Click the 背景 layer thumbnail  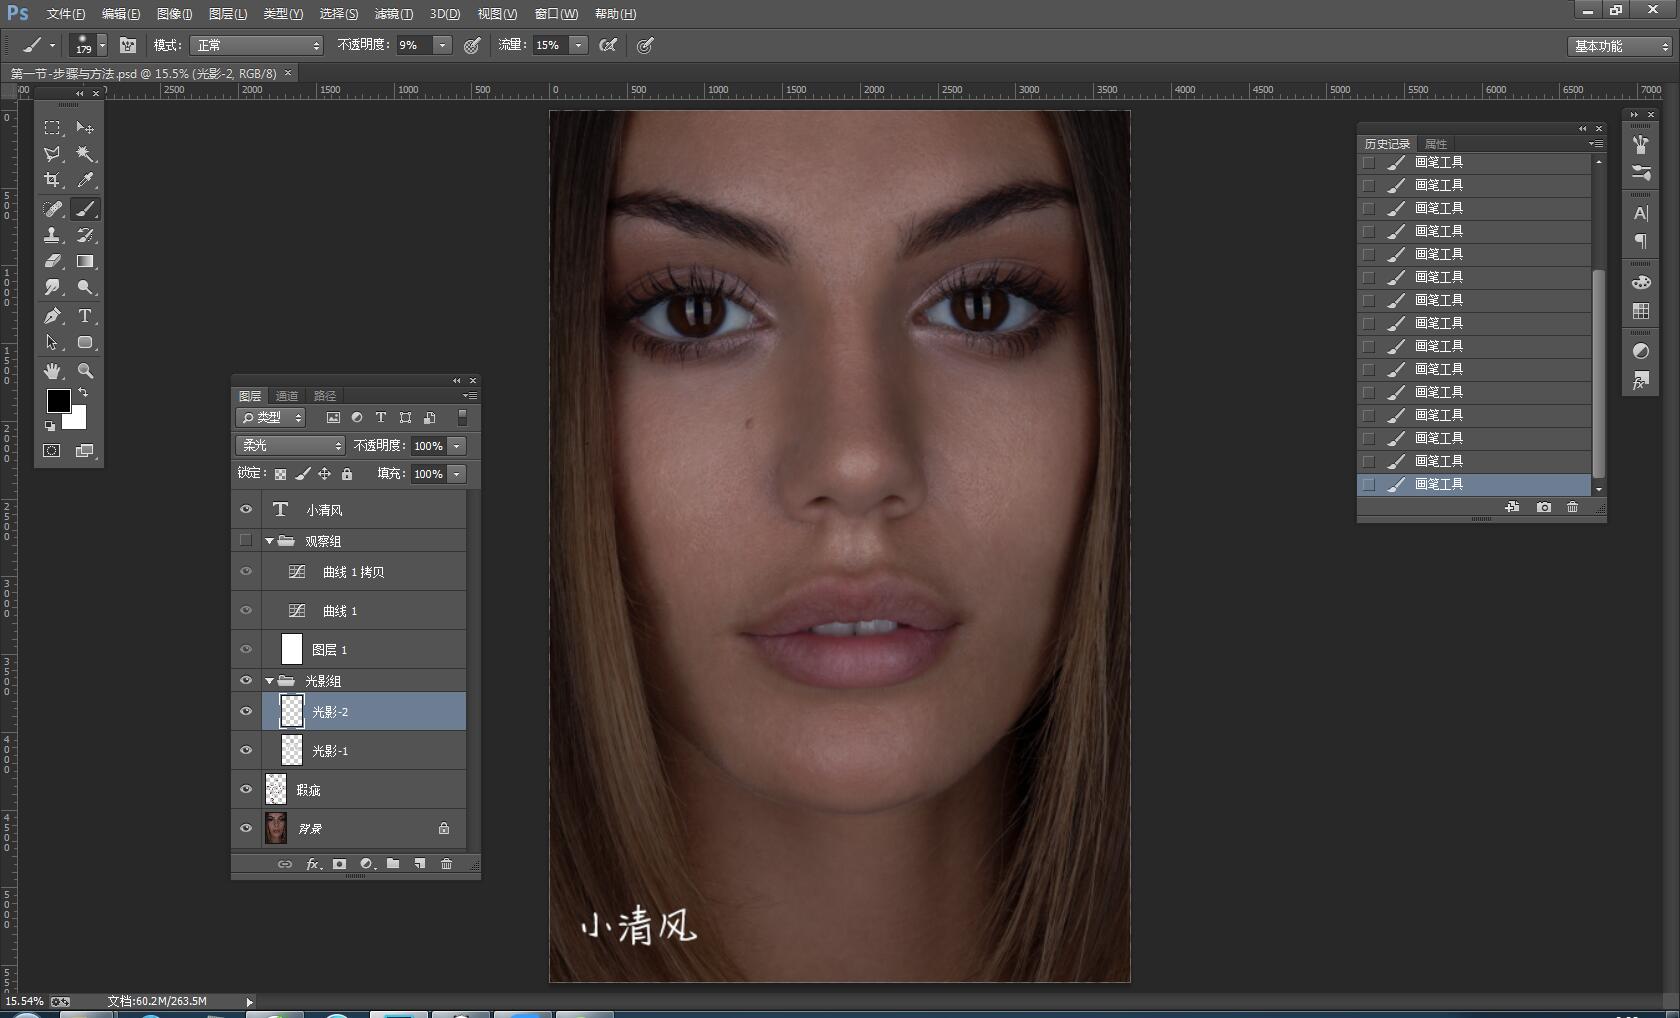[276, 828]
